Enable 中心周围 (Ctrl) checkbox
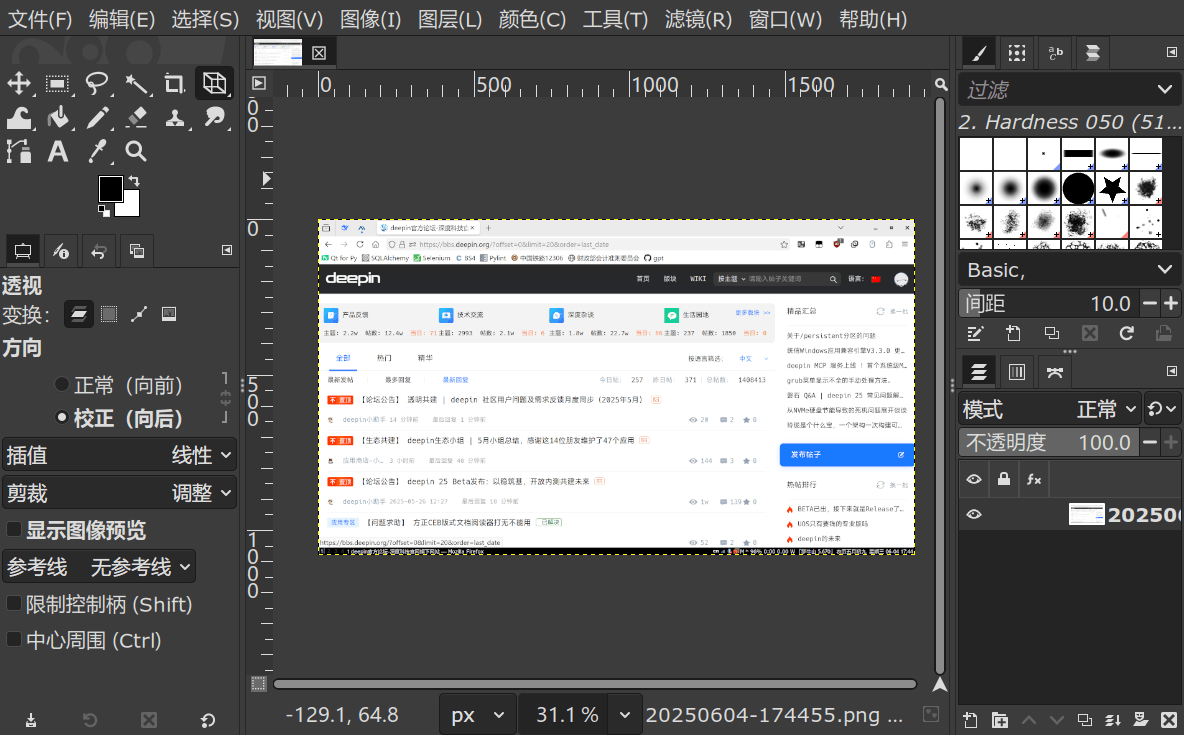 14,639
